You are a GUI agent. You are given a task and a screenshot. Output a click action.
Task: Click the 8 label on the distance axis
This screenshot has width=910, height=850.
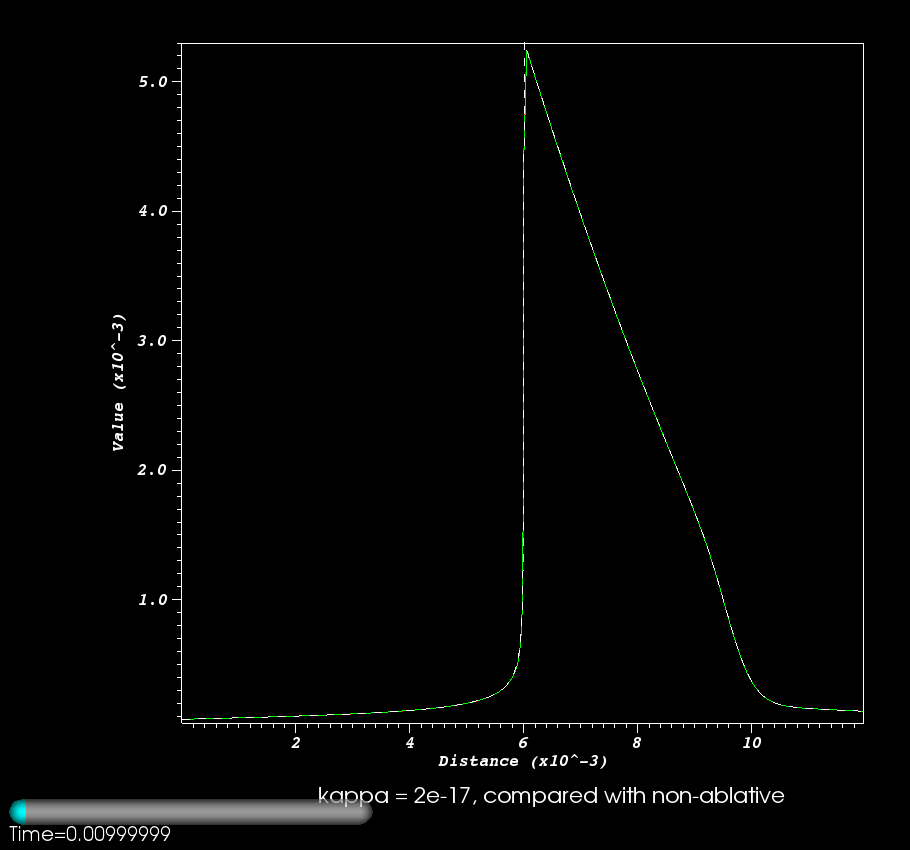(637, 743)
